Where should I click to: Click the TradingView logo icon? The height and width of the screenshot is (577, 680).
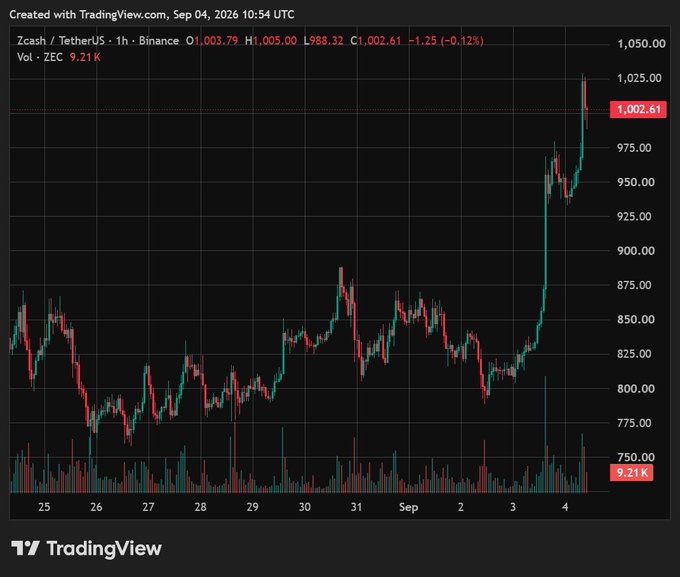point(25,548)
